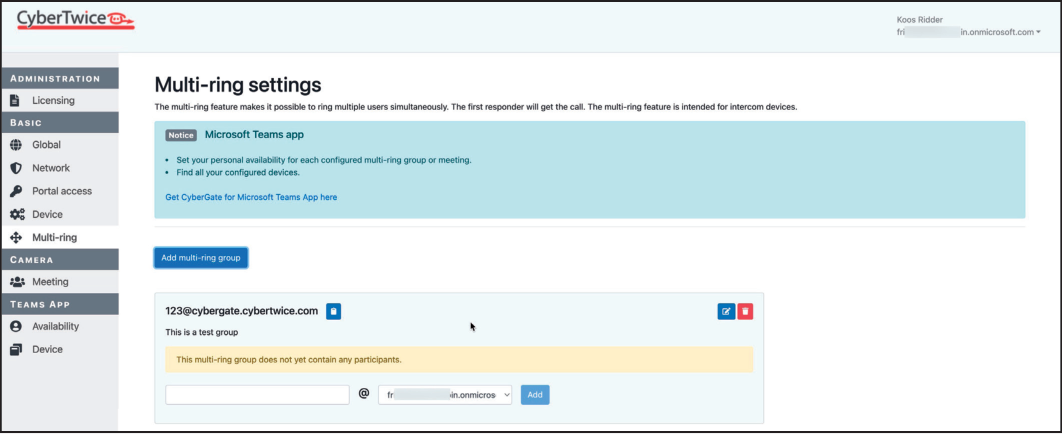The height and width of the screenshot is (435, 1062).
Task: Click Add multi-ring group button
Action: coord(200,258)
